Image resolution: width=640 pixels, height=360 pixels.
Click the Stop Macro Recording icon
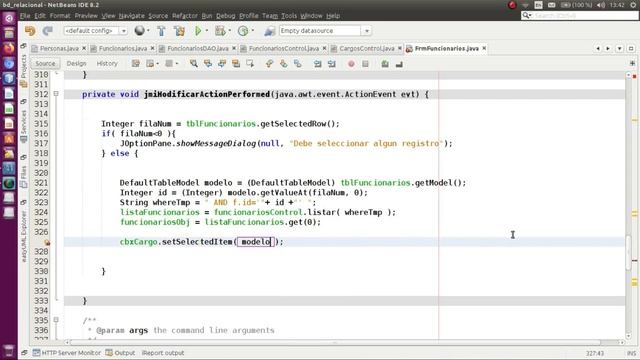coord(365,64)
